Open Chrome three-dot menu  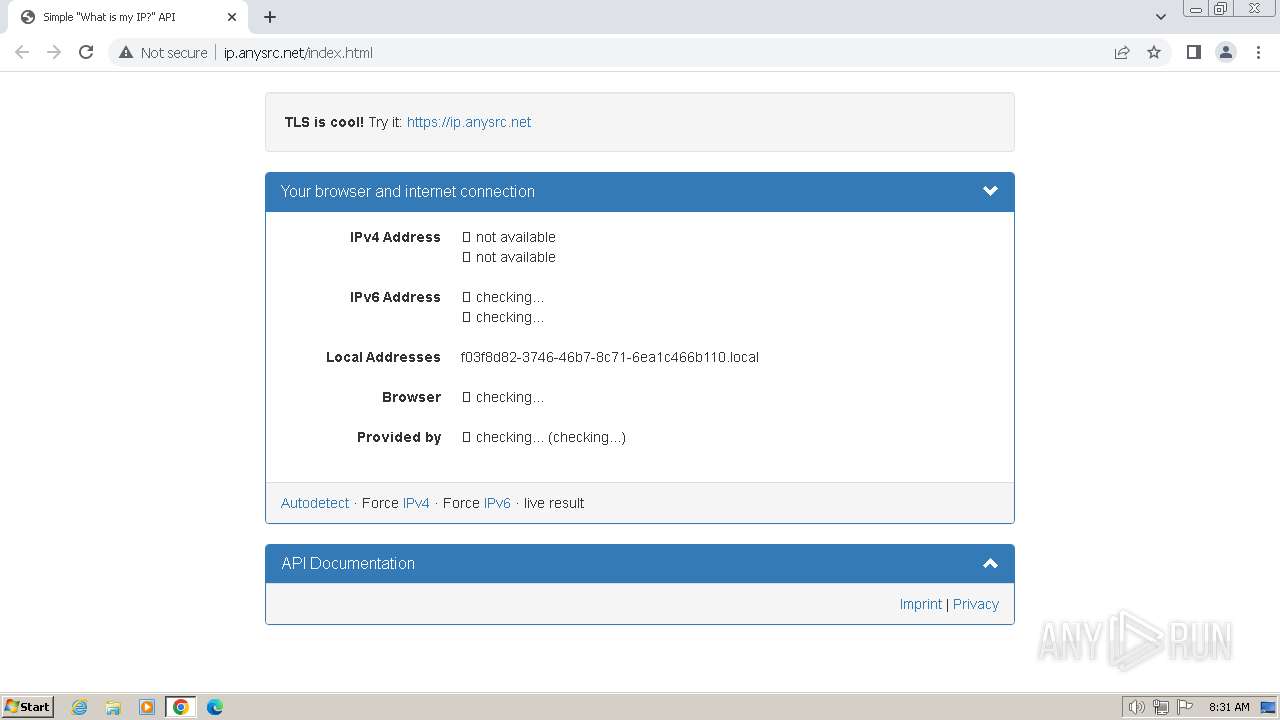(x=1258, y=52)
